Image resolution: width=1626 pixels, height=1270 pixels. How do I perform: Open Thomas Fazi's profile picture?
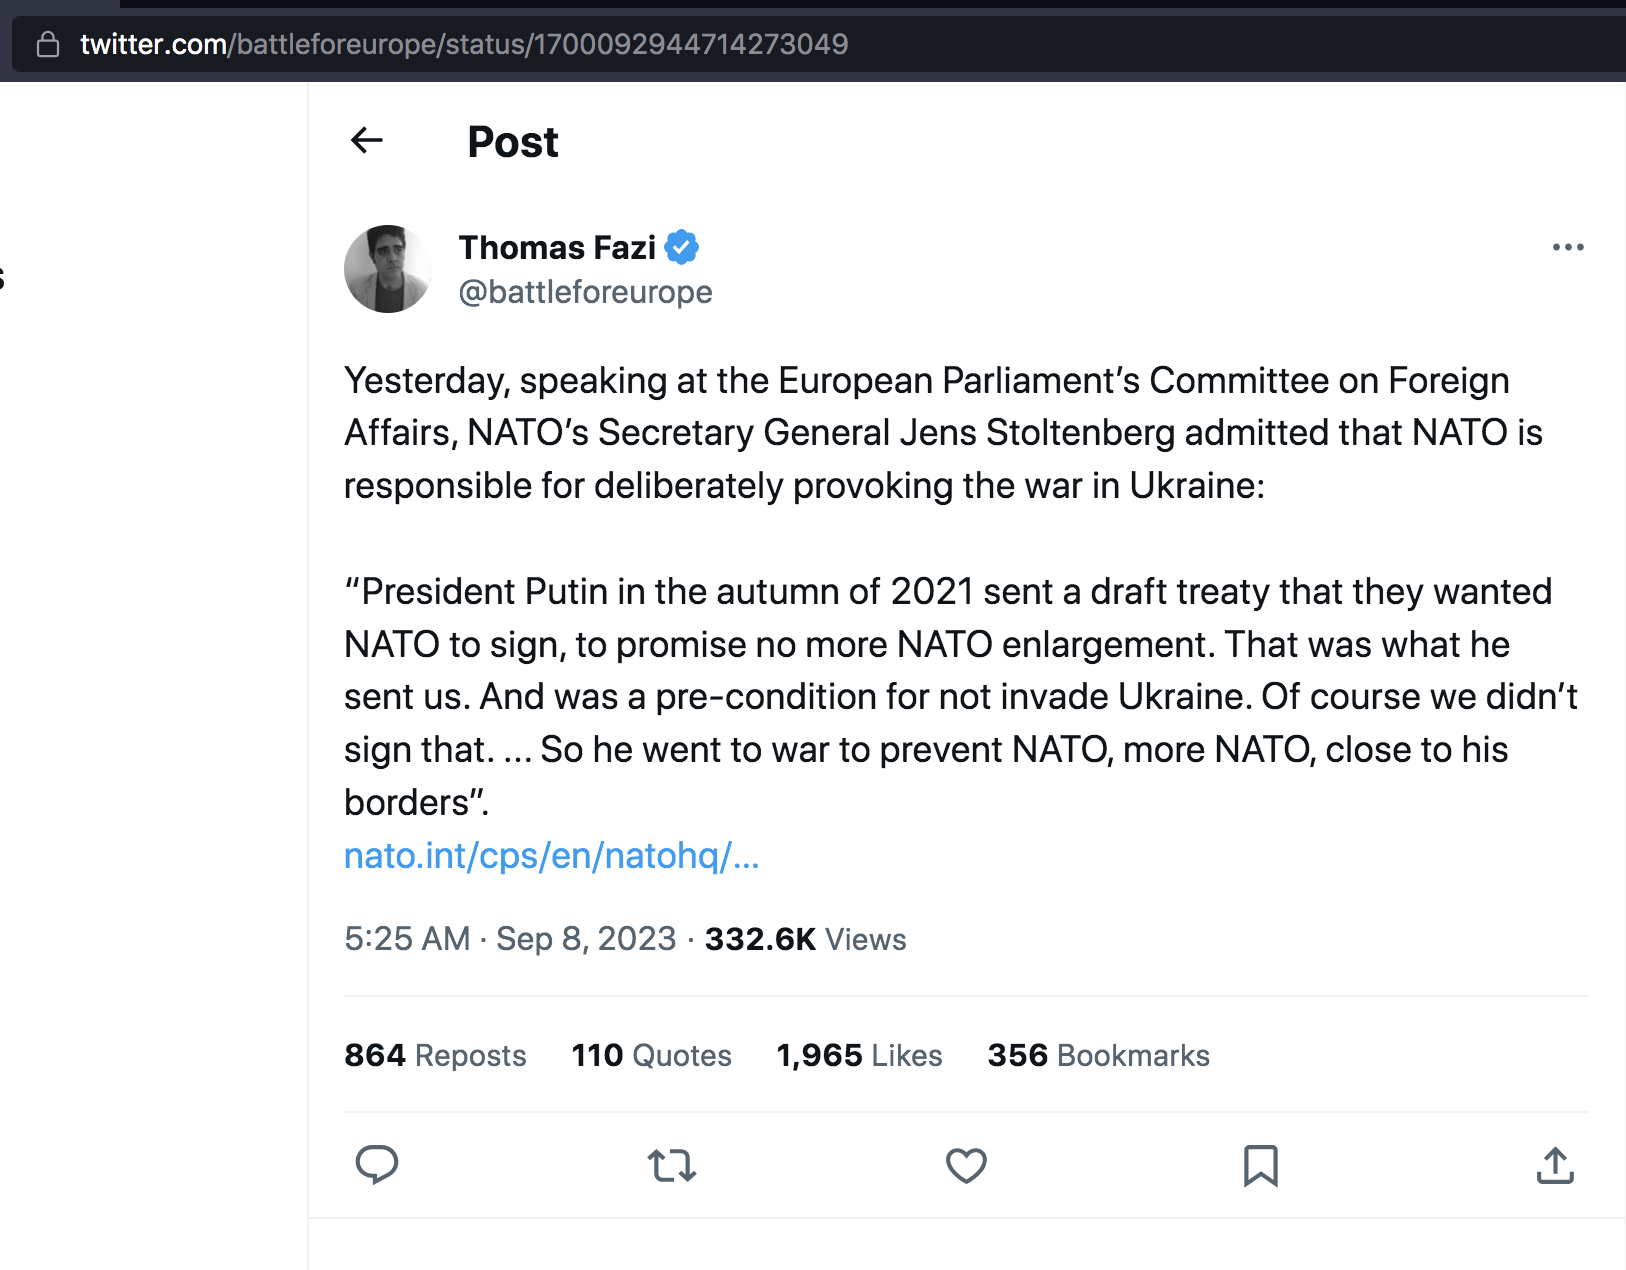388,269
